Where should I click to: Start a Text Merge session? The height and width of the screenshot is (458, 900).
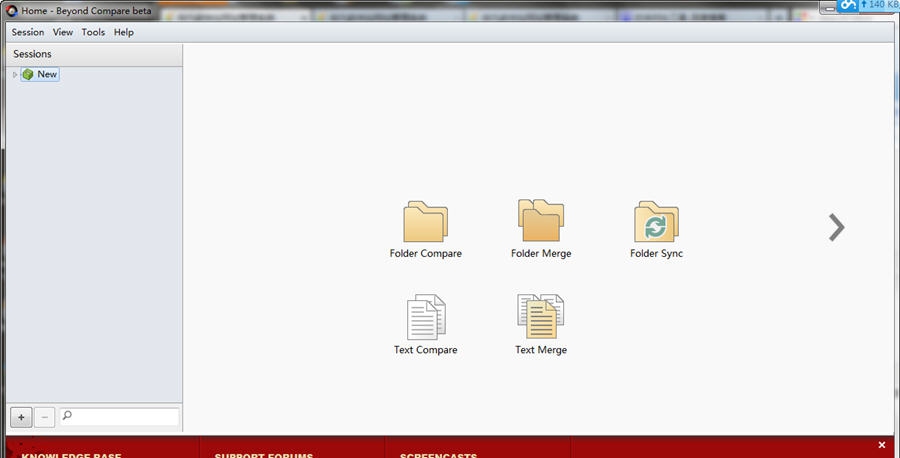click(x=541, y=325)
